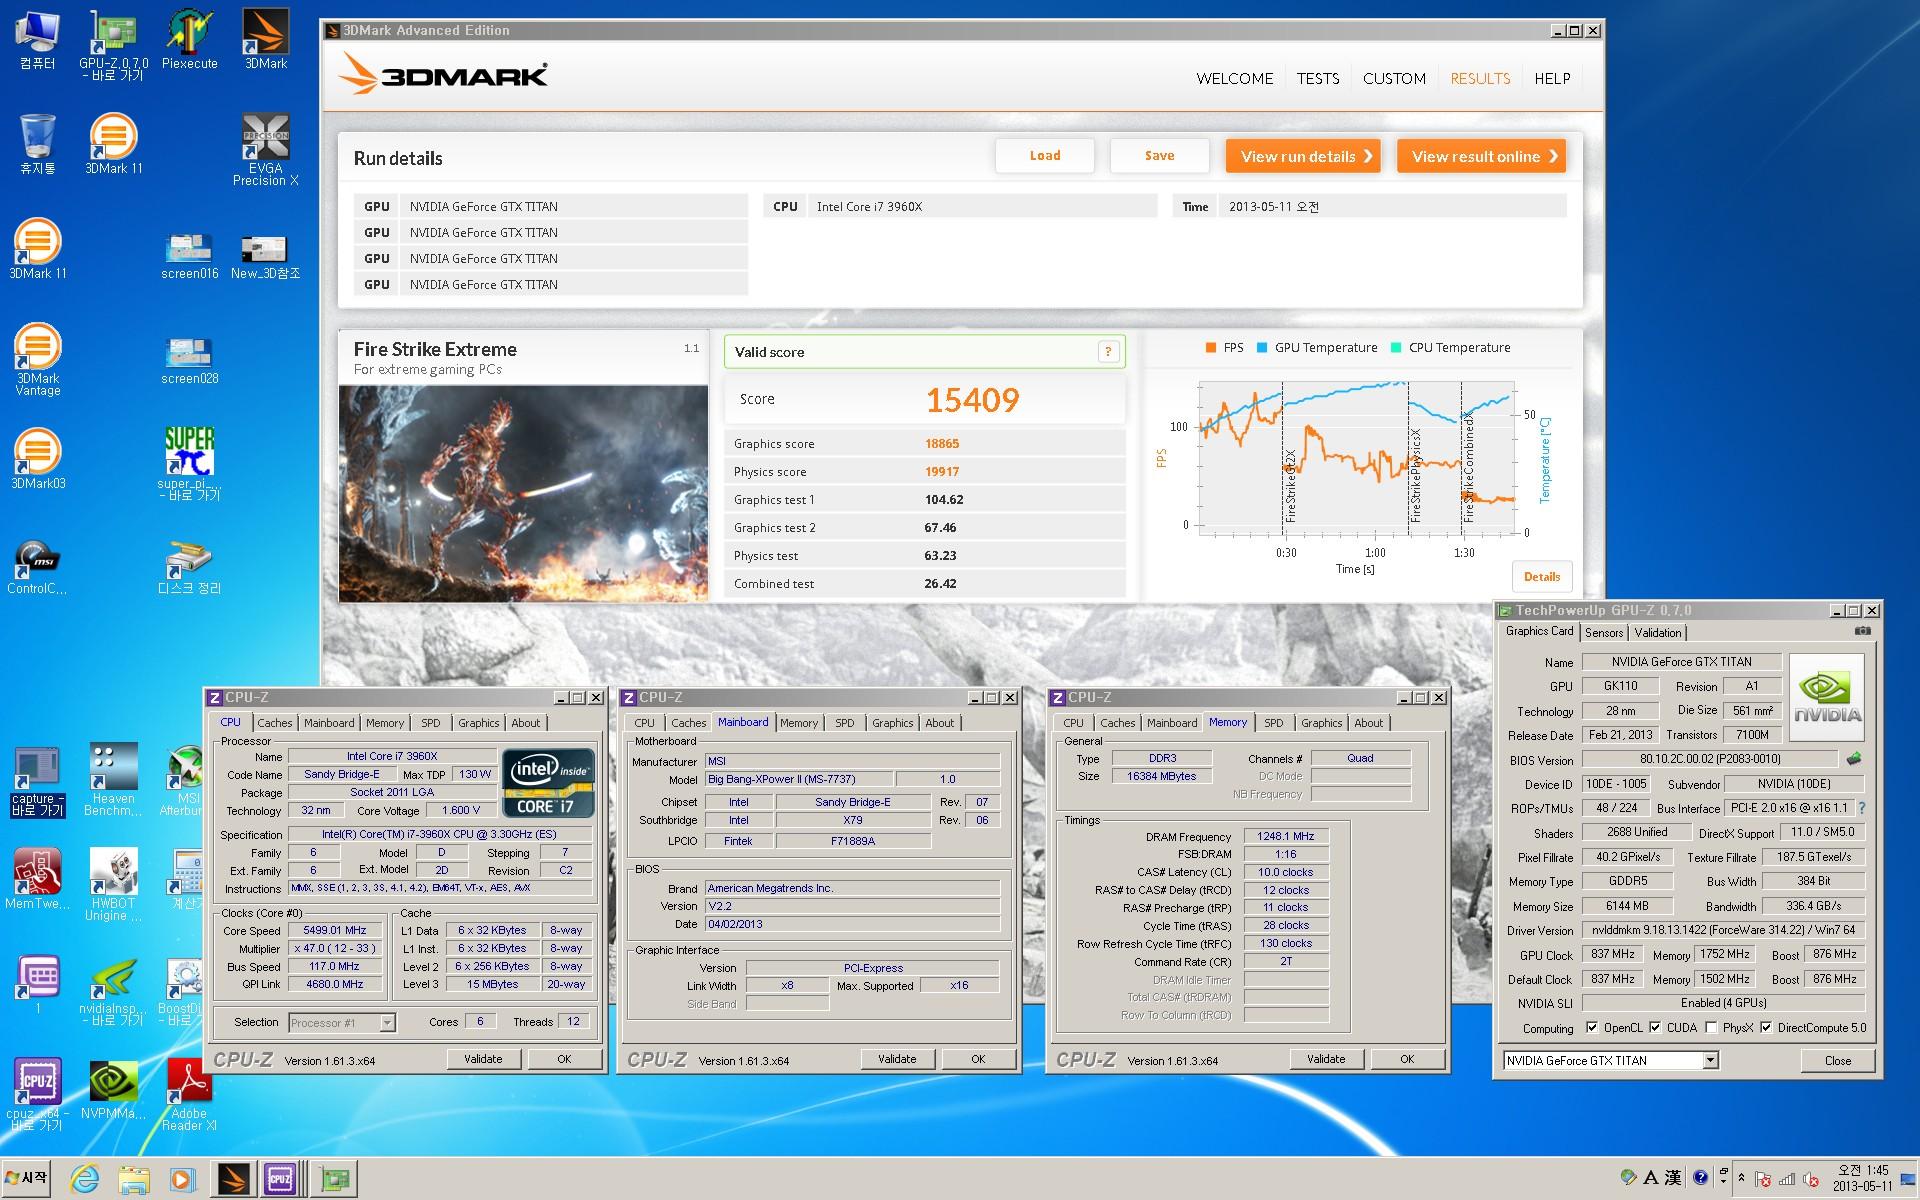
Task: Select the Validation tab in GPU-Z
Action: point(1657,632)
